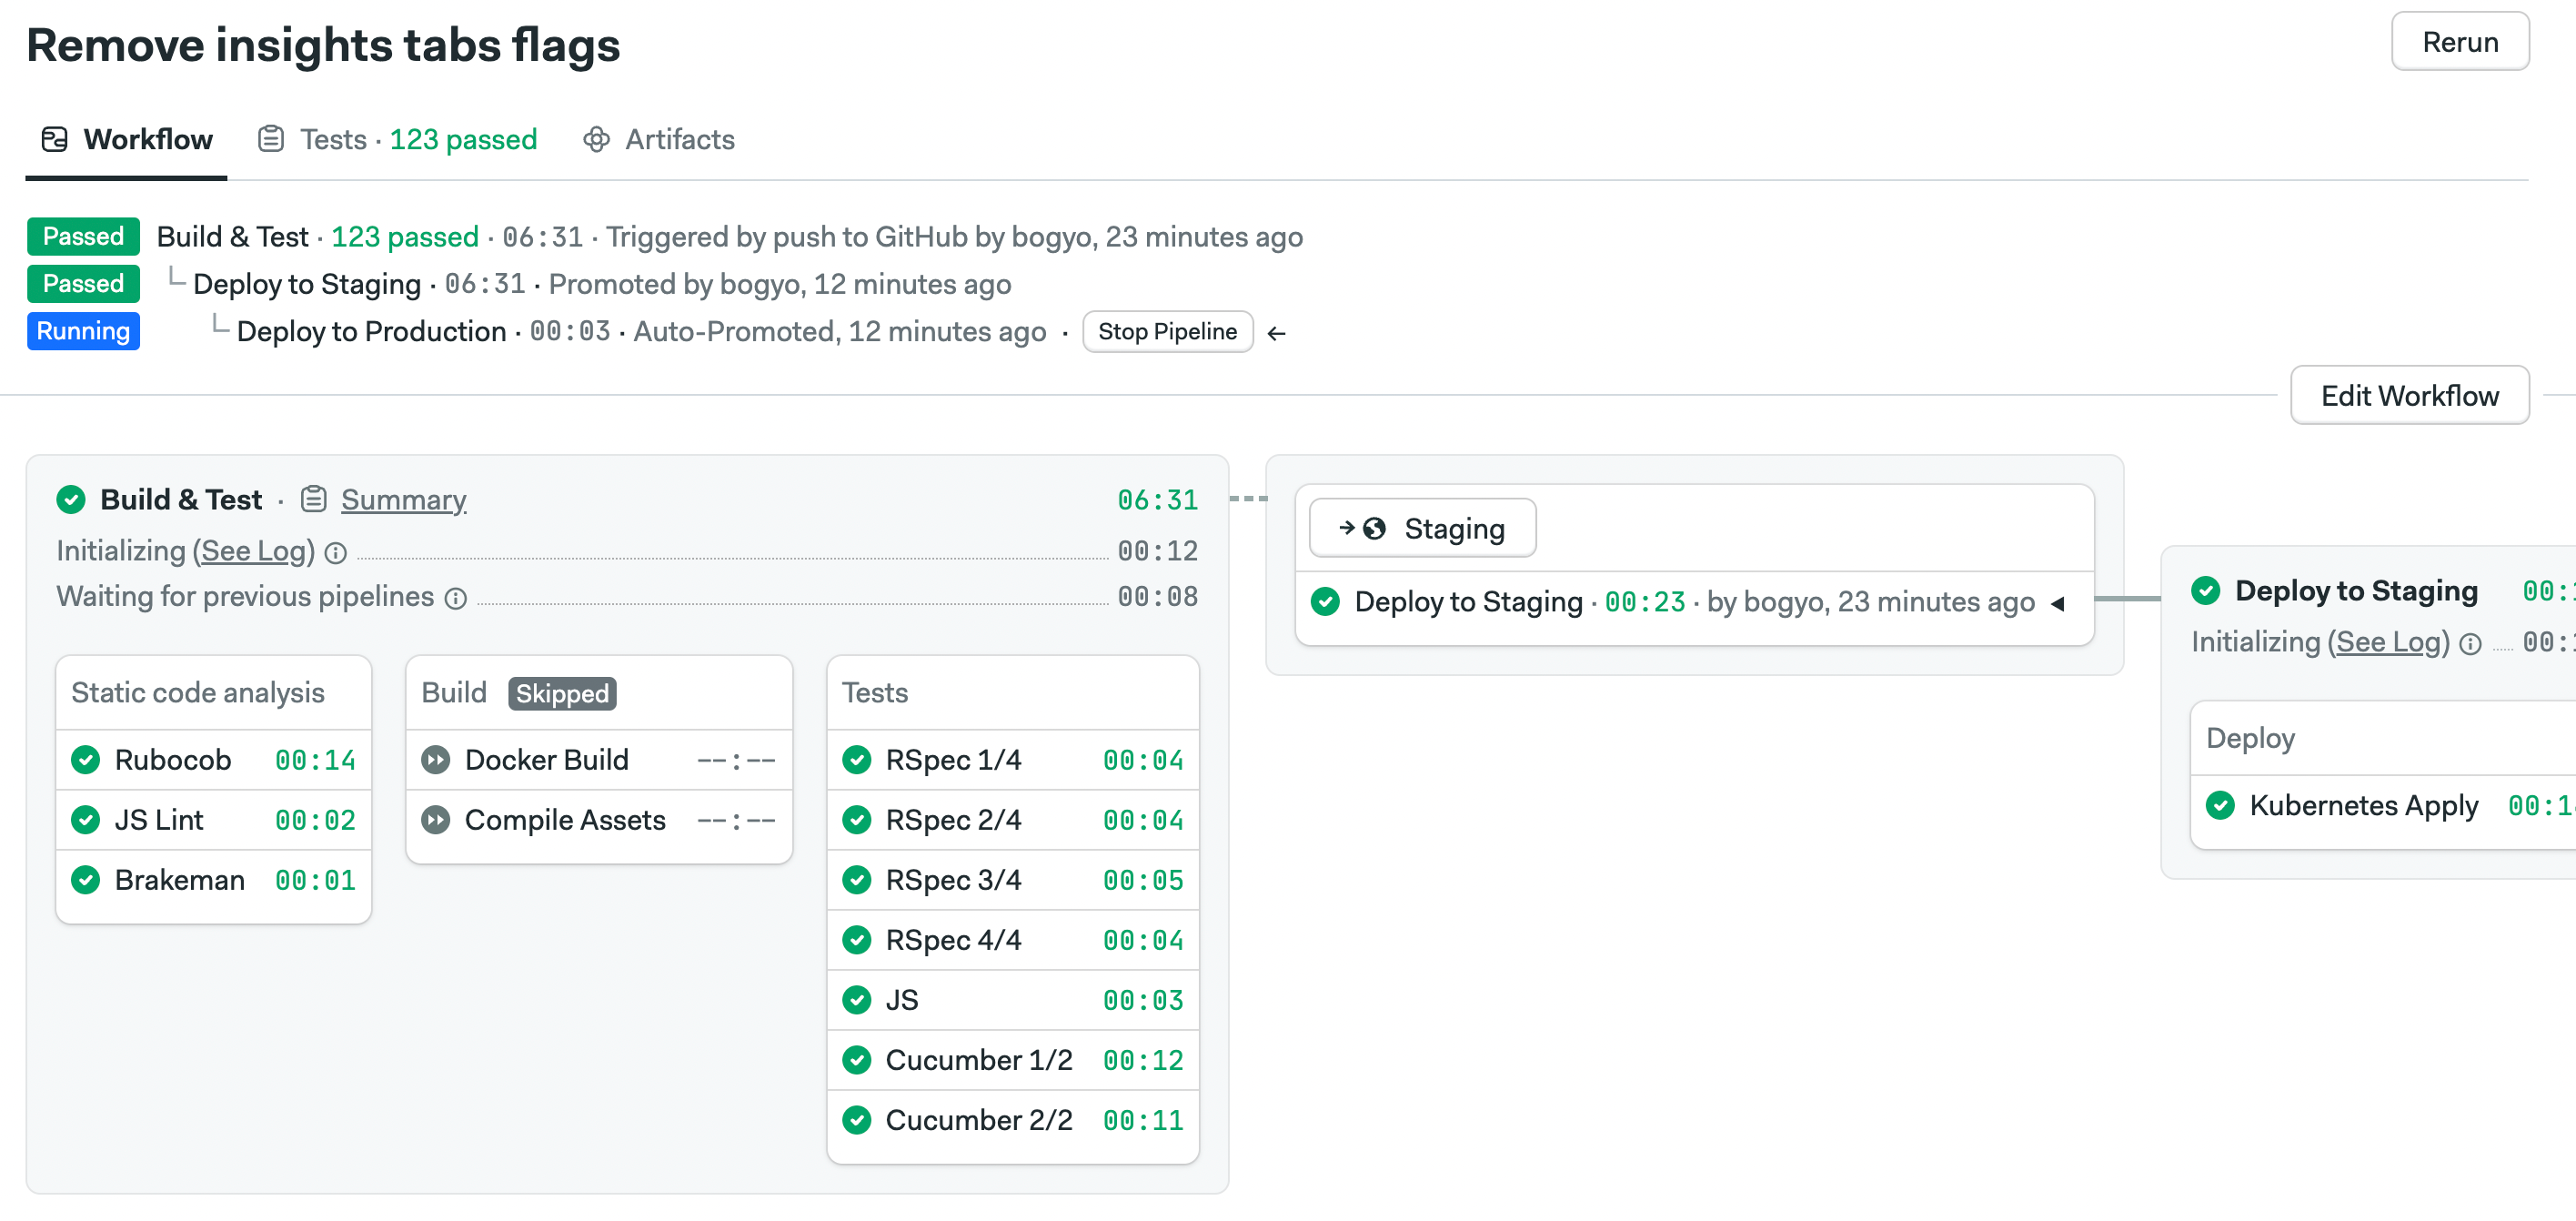Open the Summary link in Build & Test
2576x1221 pixels.
coord(403,499)
